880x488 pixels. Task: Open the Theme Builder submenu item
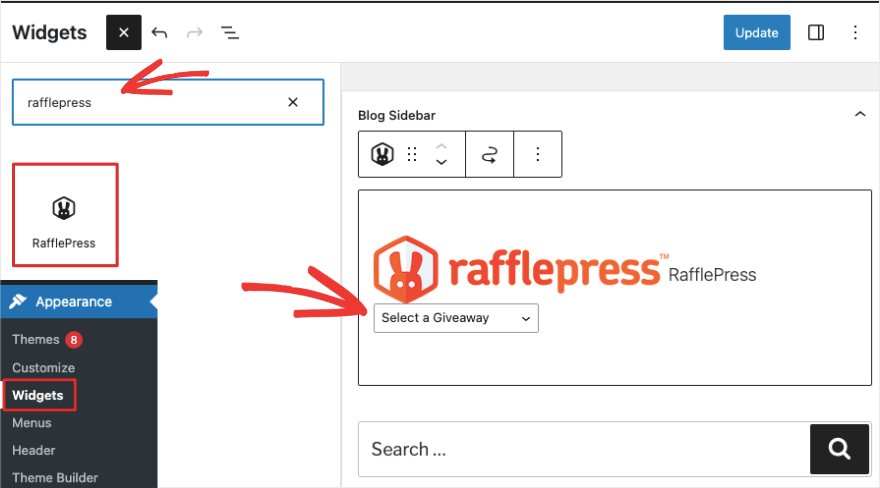tap(55, 477)
